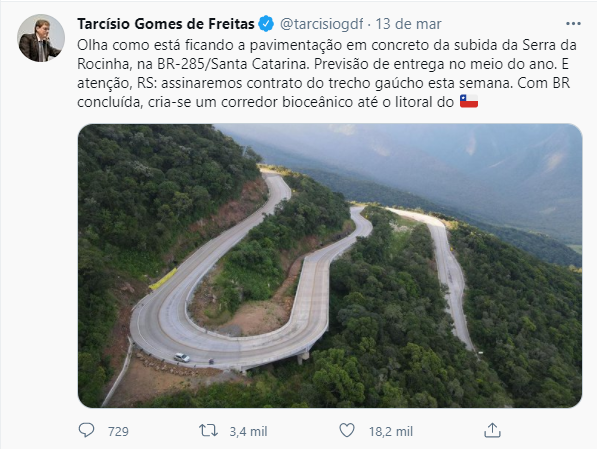Screen dimensions: 597x449
Task: Click the retweet arrows icon
Action: pos(208,431)
